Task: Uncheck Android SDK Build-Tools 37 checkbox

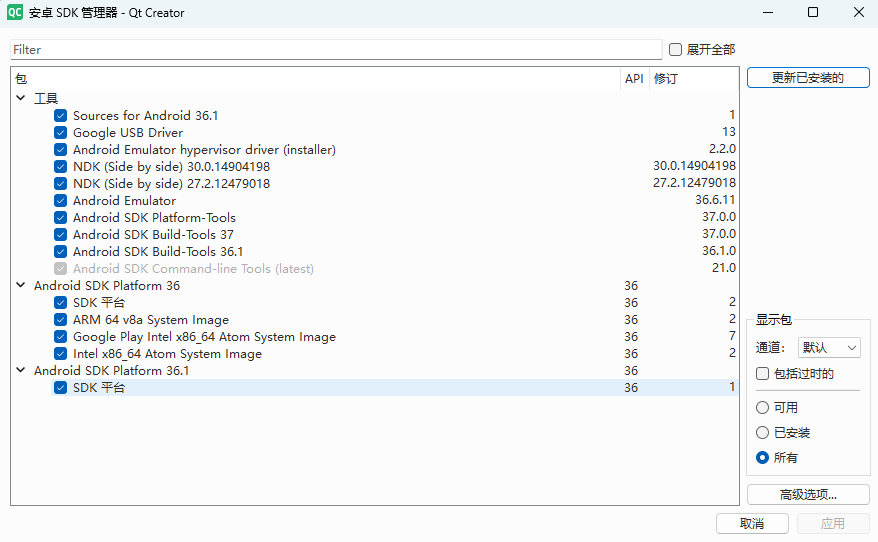Action: 60,235
